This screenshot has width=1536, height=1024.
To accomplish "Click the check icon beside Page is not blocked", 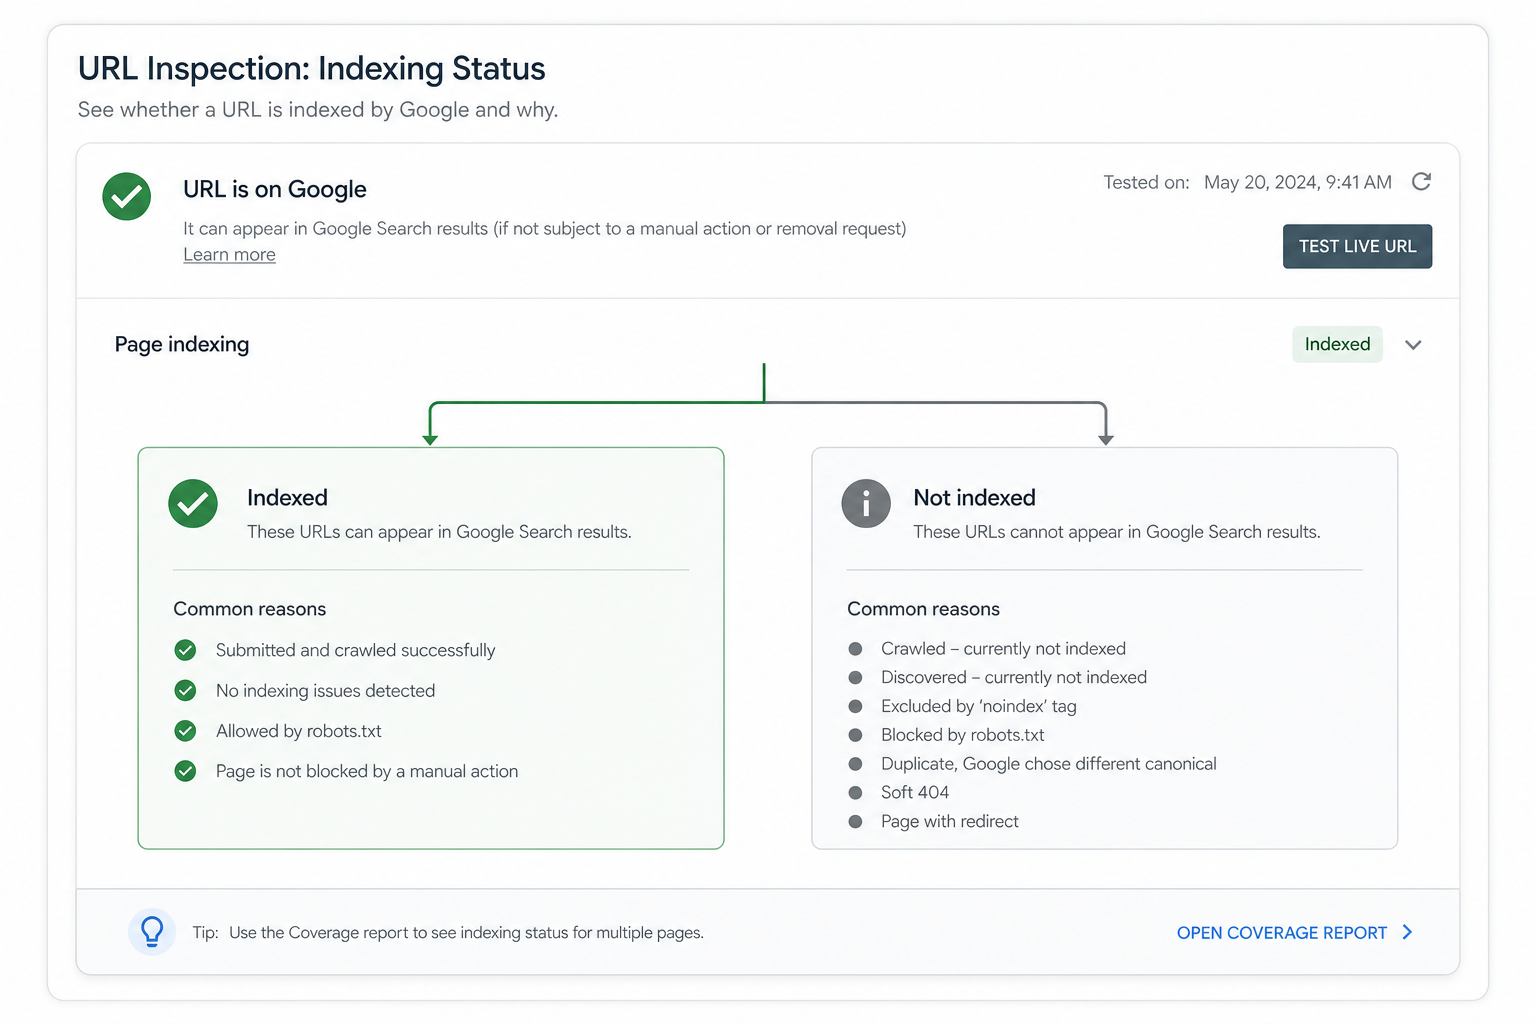I will coord(185,771).
